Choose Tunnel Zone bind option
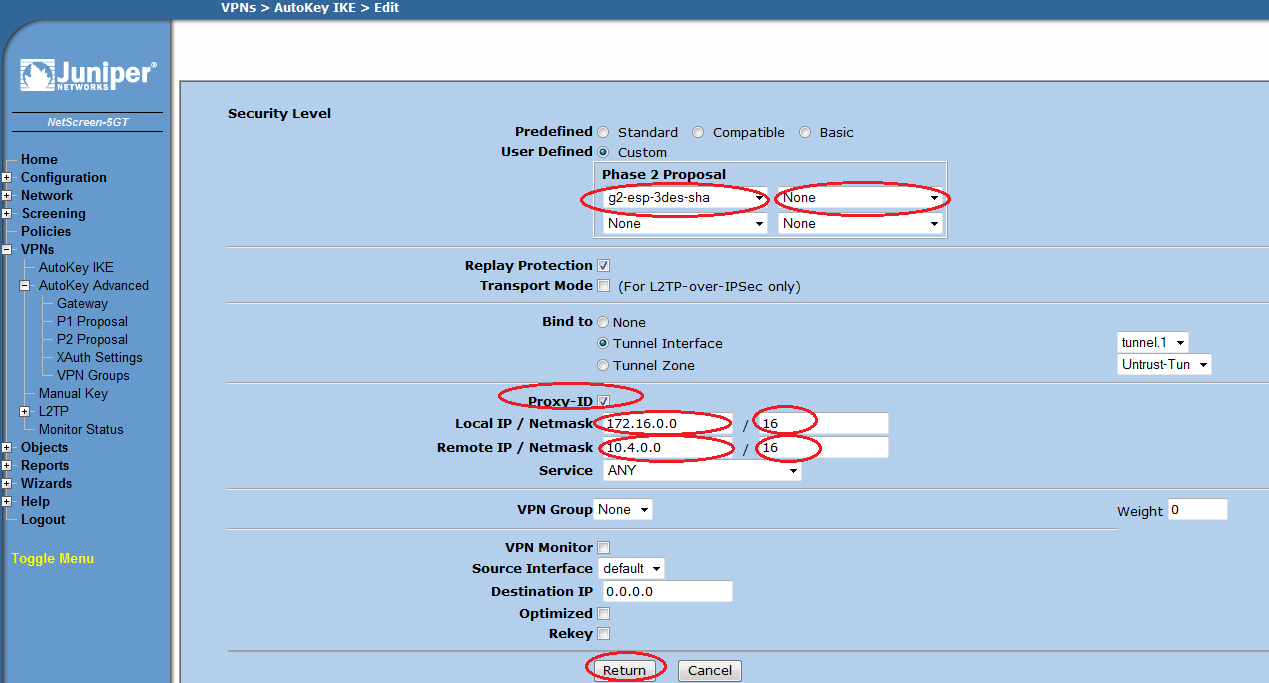 [603, 366]
